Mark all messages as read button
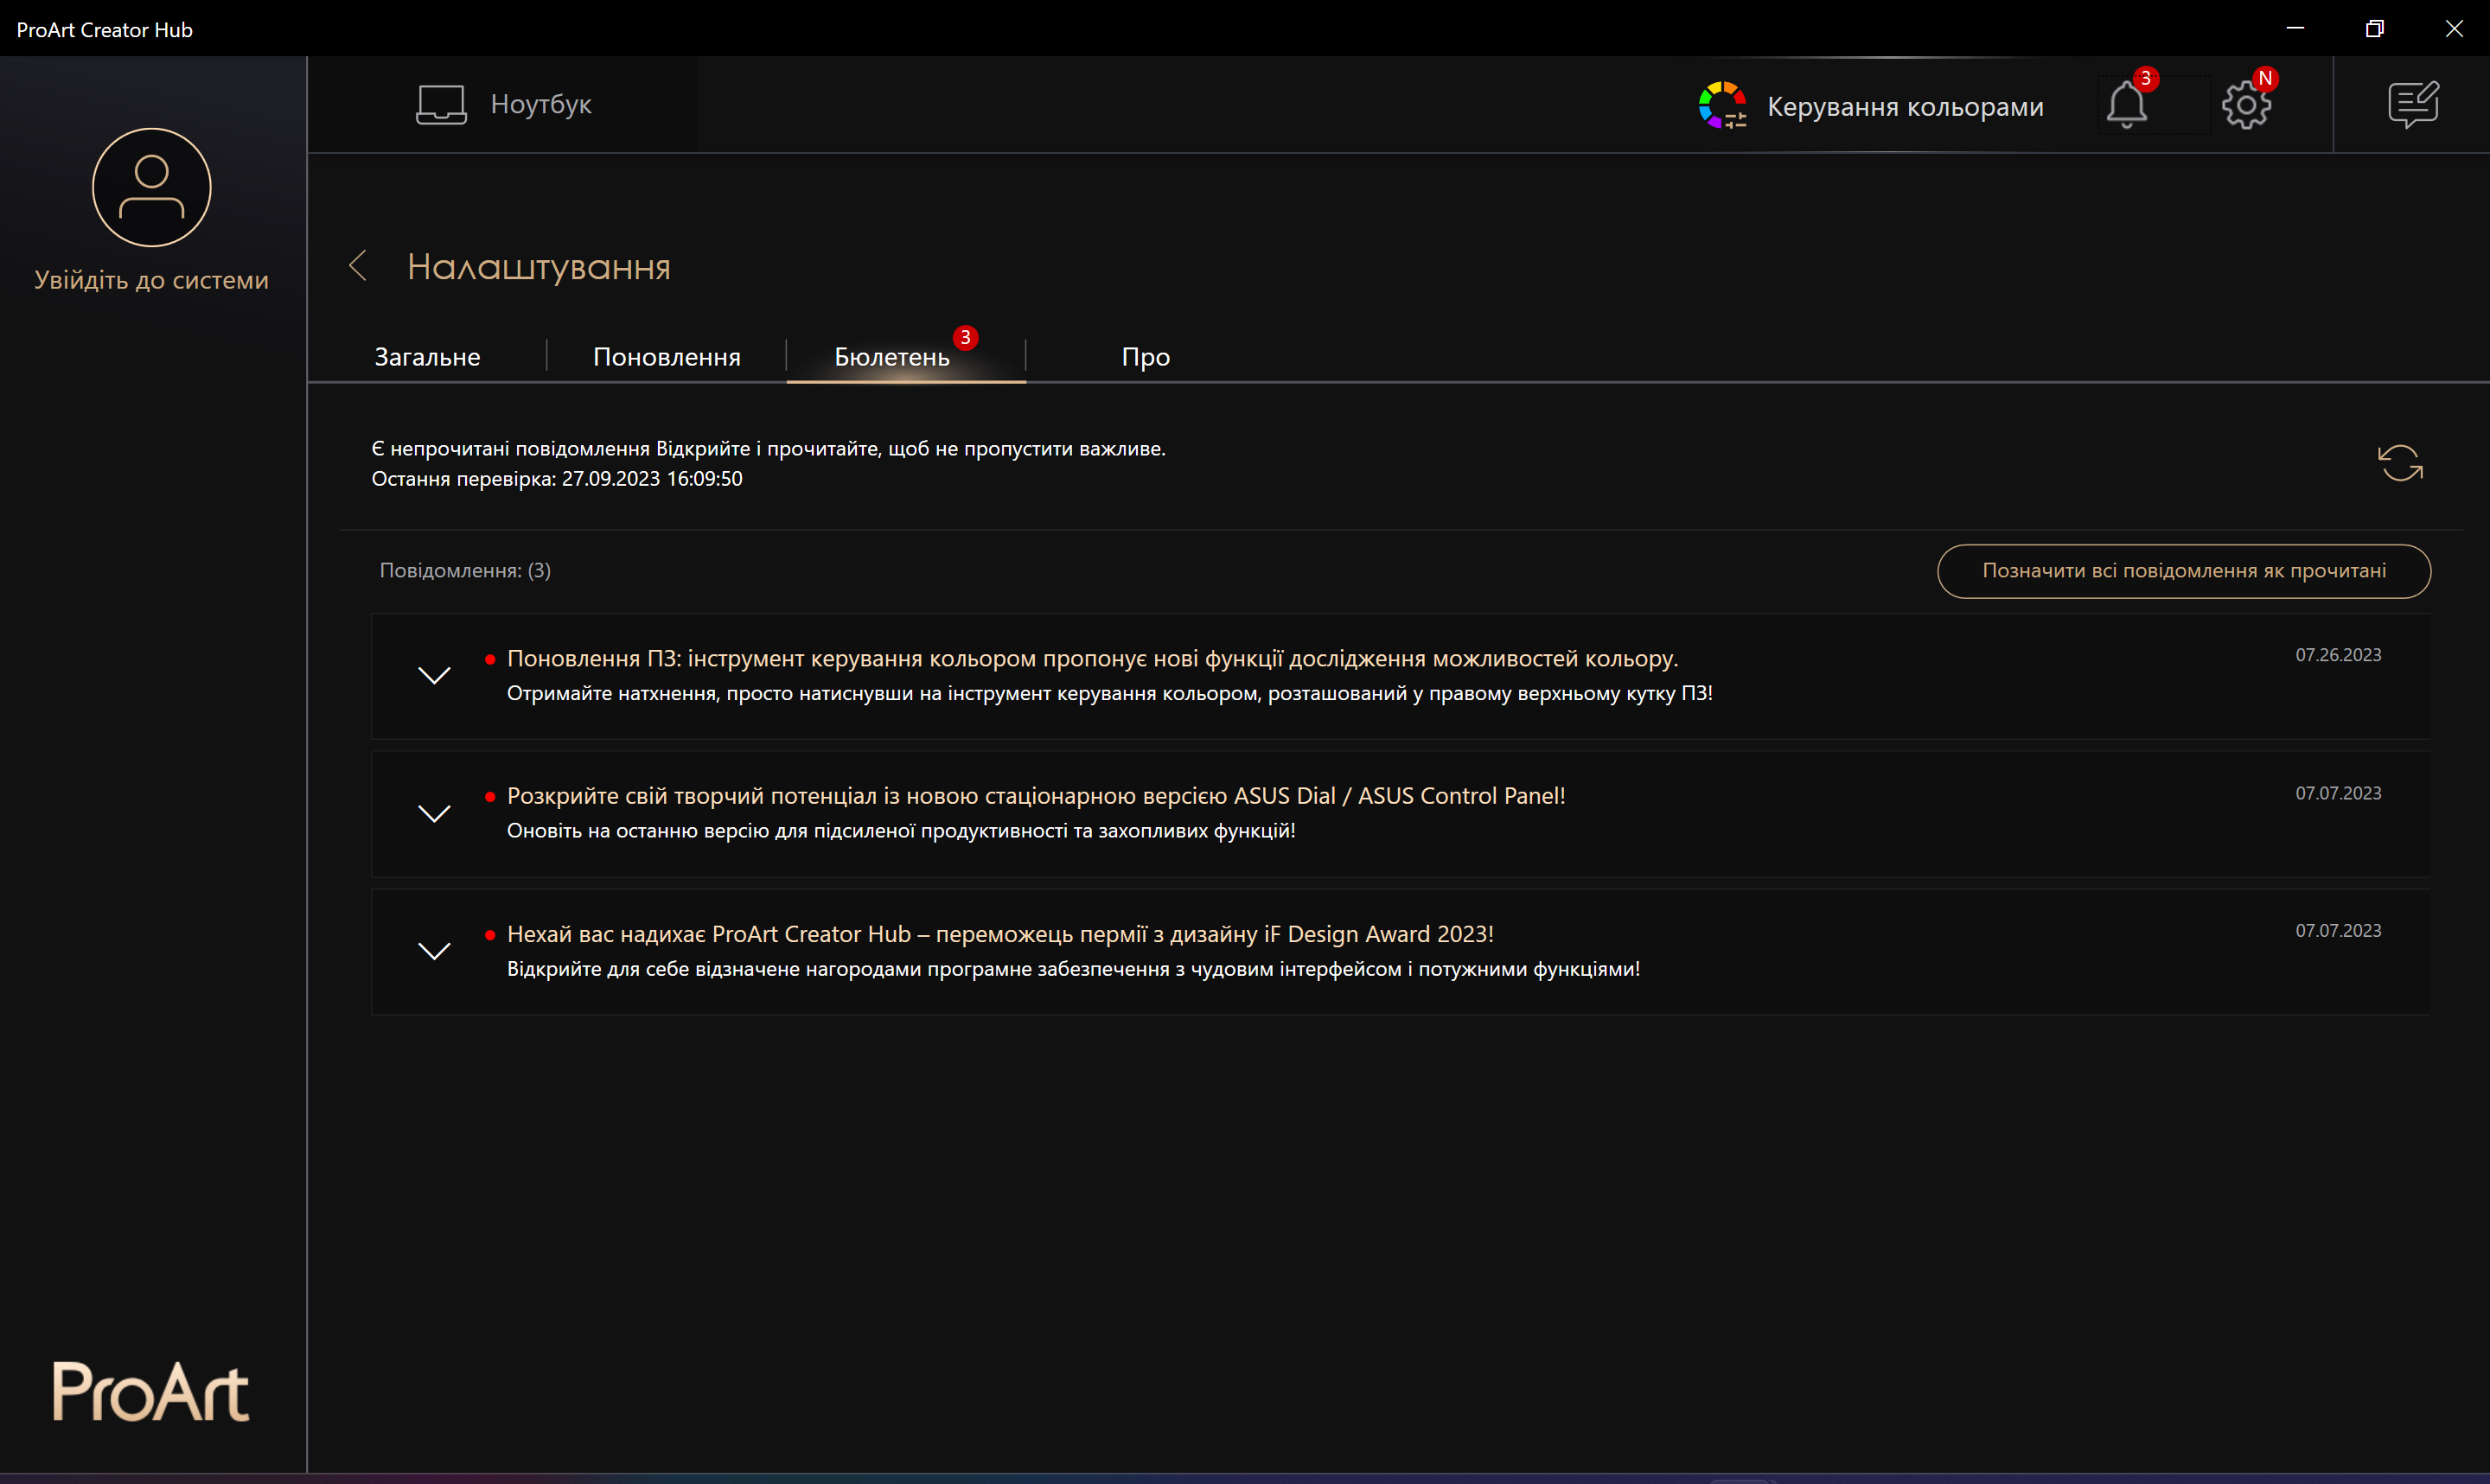This screenshot has height=1484, width=2490. tap(2183, 571)
